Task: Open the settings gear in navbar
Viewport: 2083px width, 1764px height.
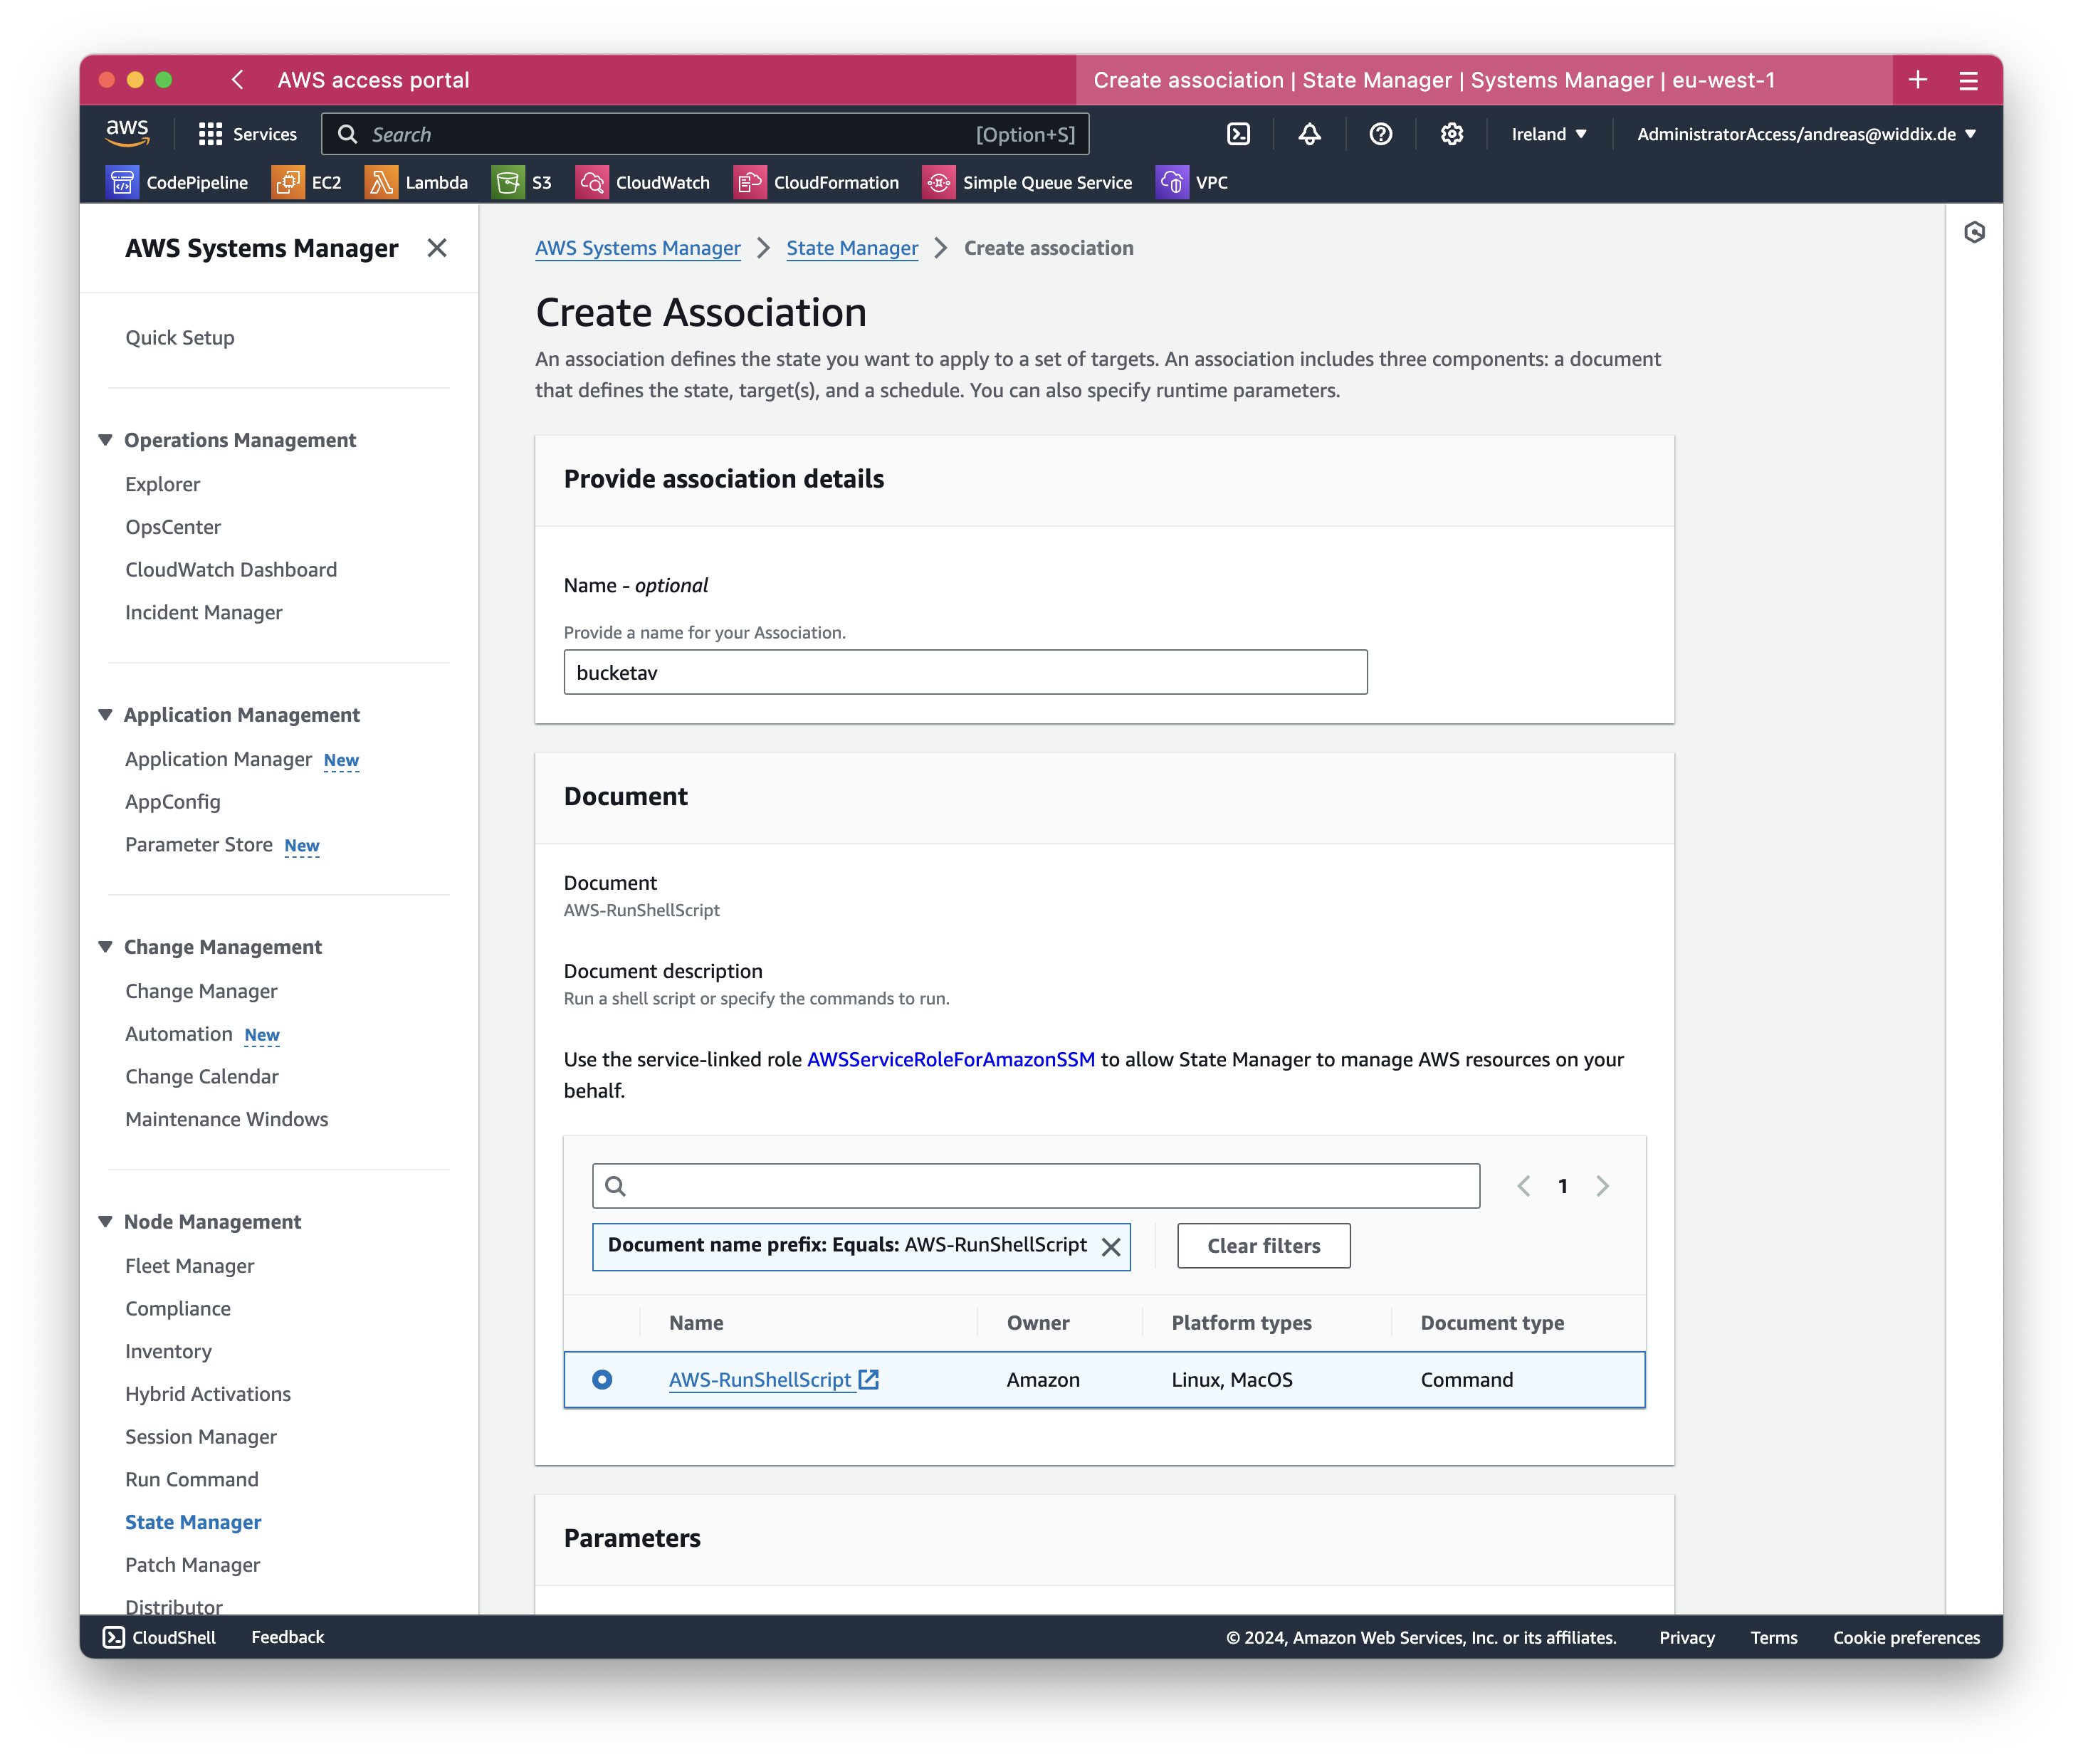Action: point(1451,134)
